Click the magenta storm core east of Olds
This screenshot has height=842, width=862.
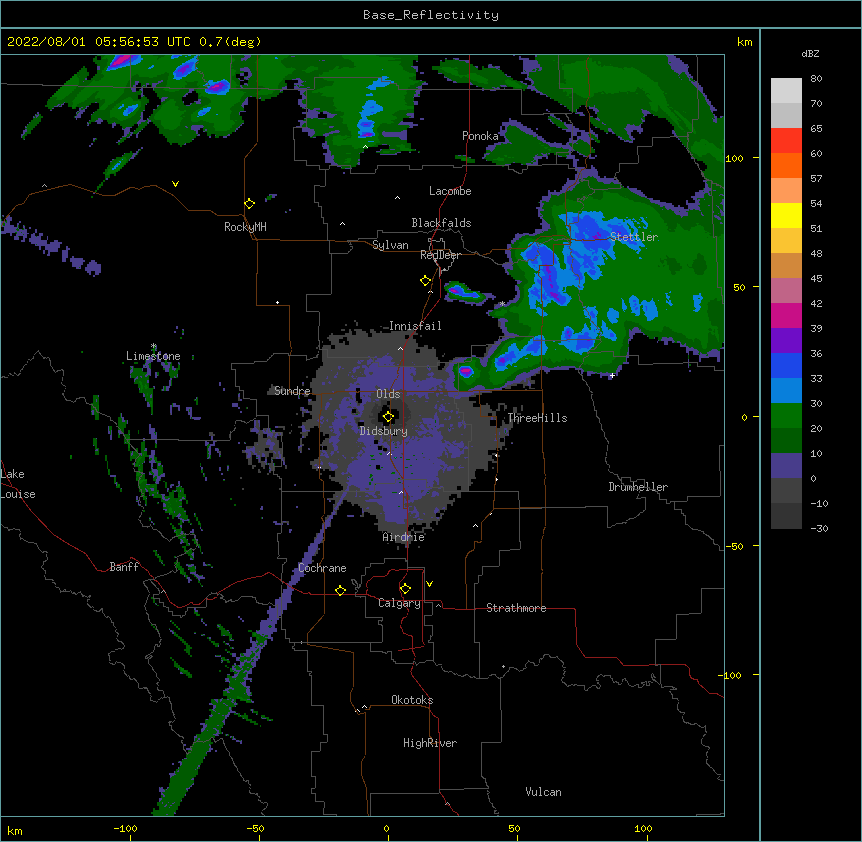466,371
